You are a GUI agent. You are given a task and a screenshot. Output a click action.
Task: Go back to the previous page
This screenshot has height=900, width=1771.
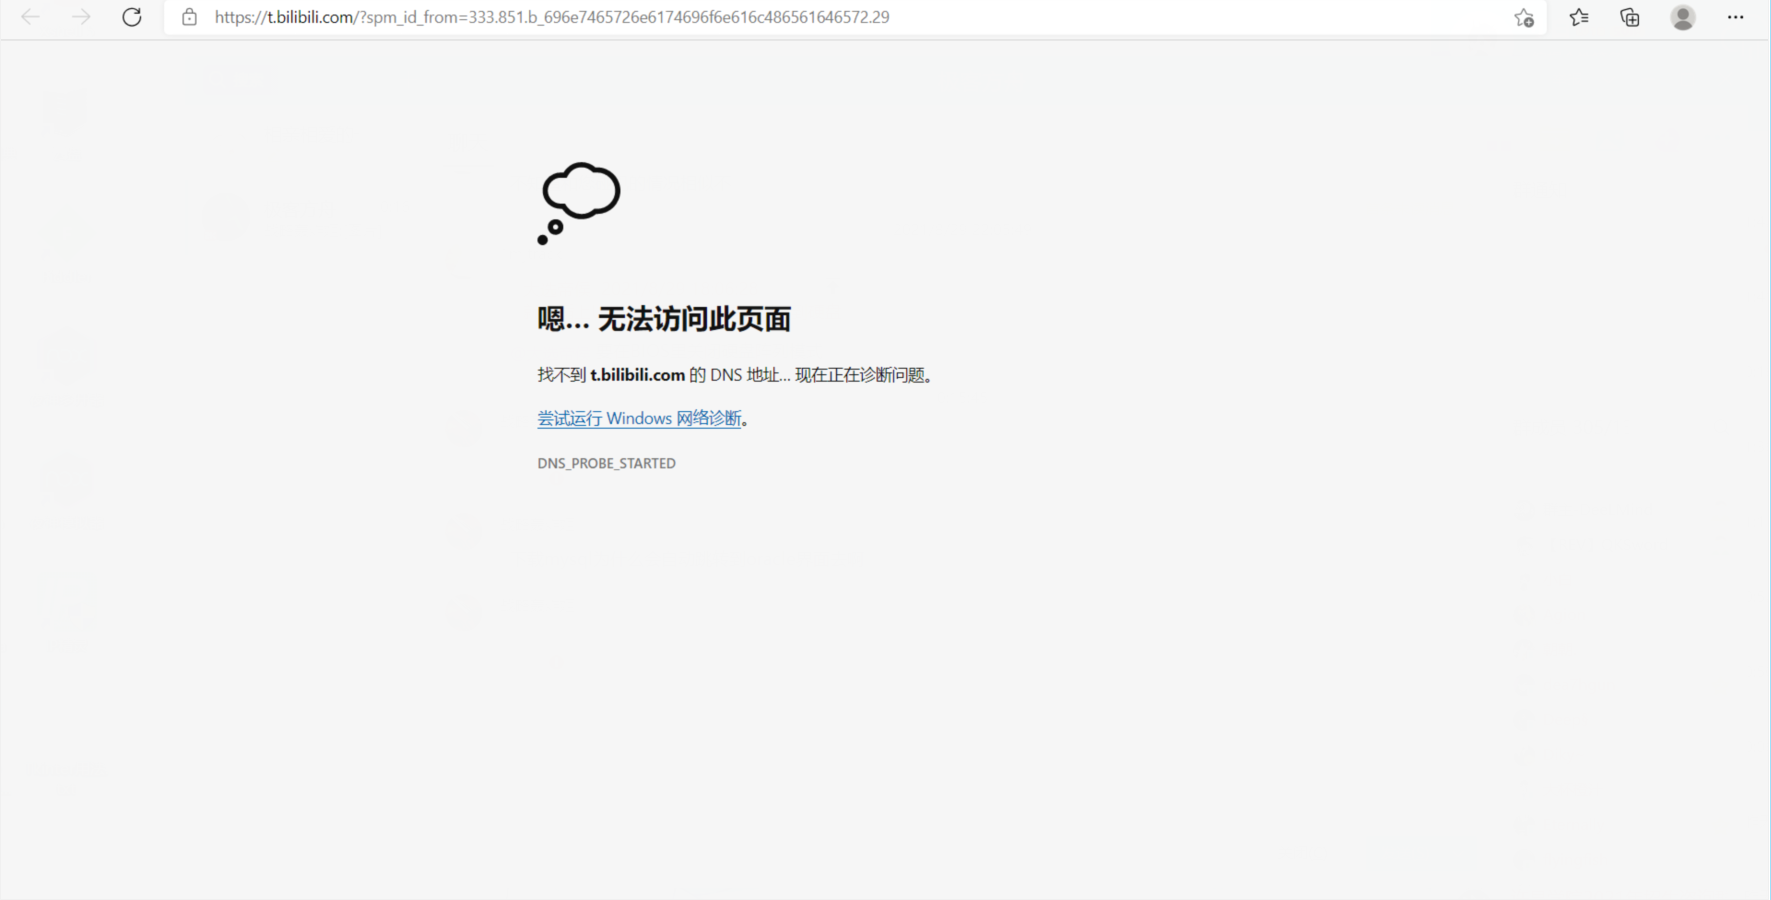[31, 17]
